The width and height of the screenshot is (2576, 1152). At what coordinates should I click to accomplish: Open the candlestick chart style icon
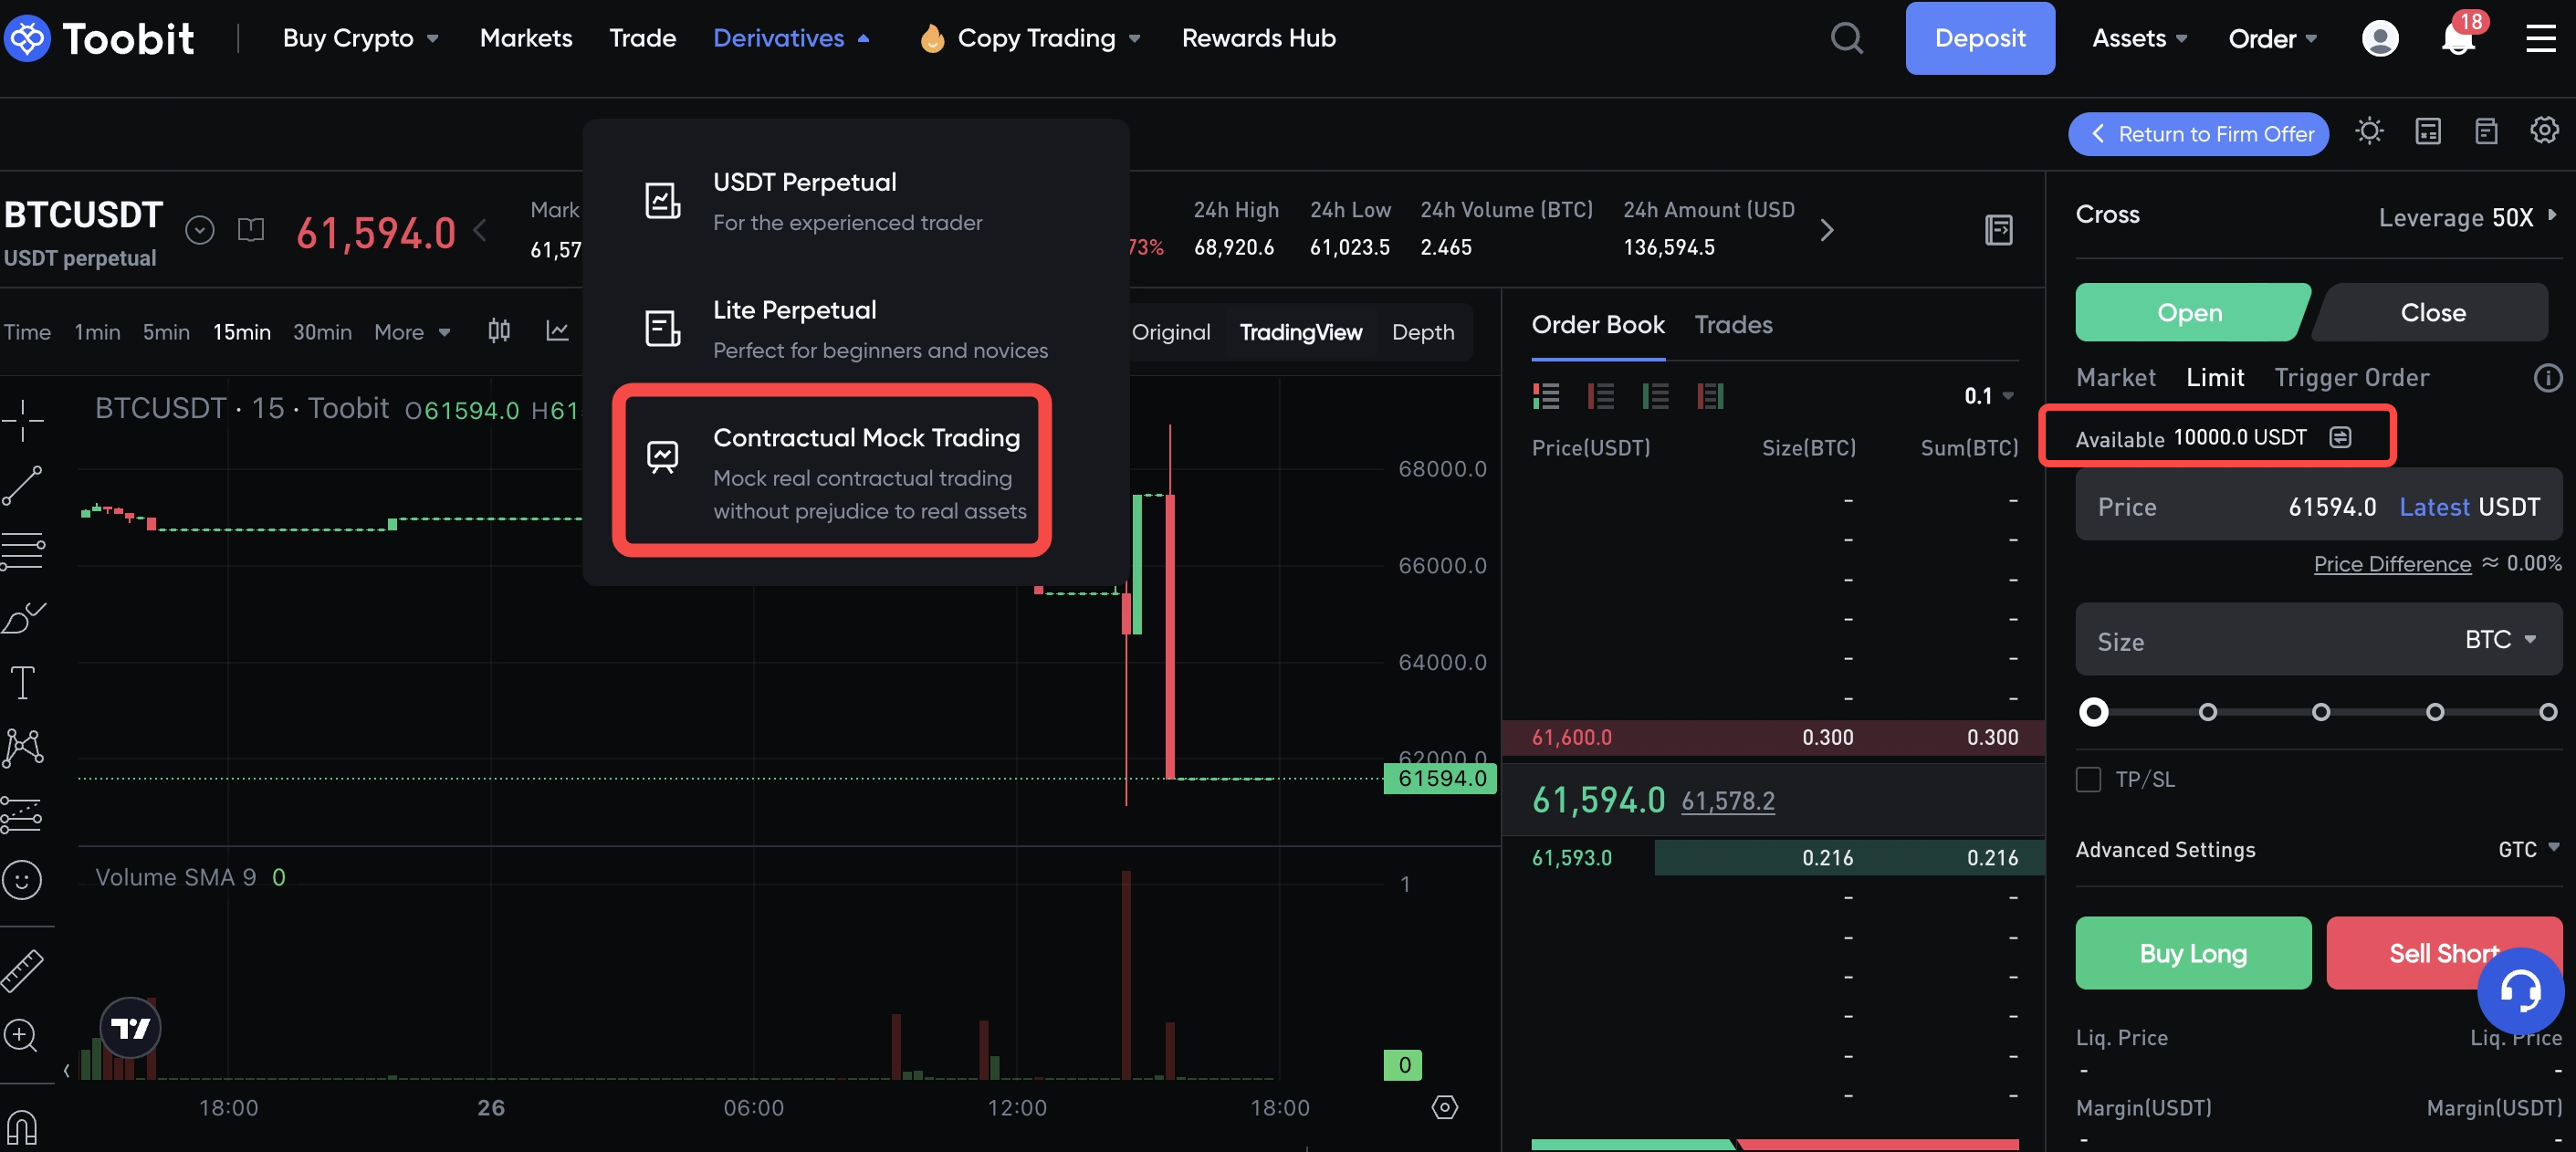(499, 331)
